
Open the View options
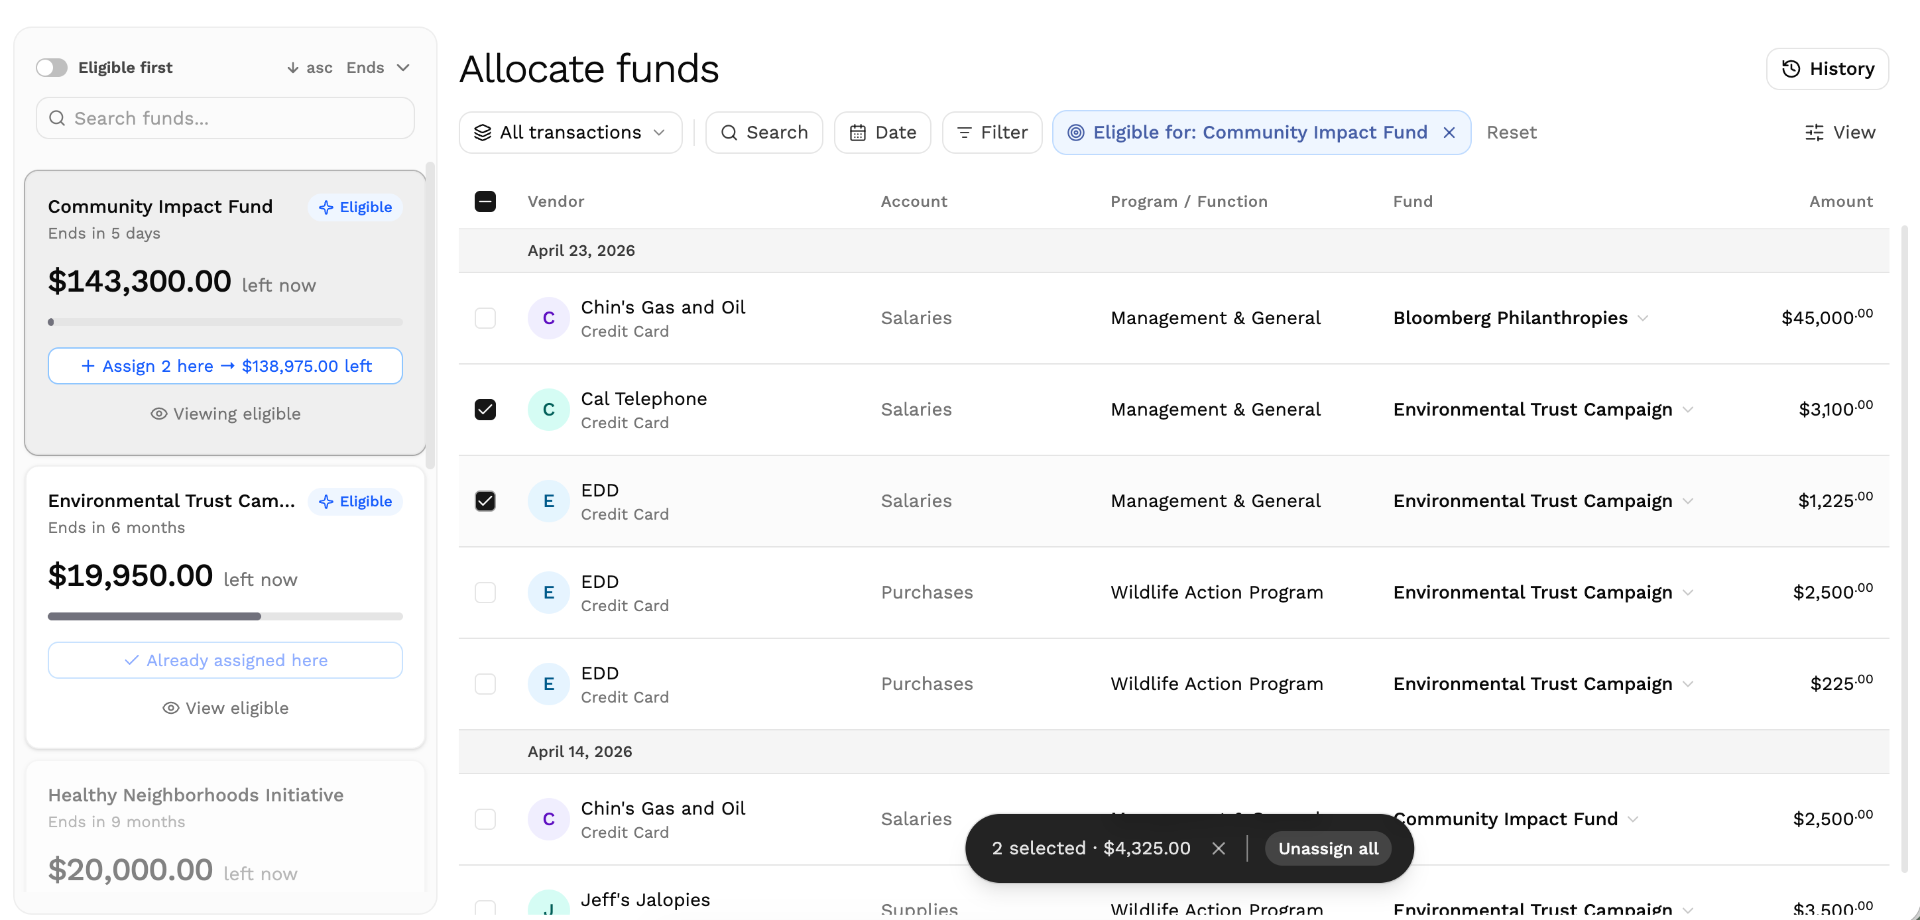pyautogui.click(x=1840, y=132)
